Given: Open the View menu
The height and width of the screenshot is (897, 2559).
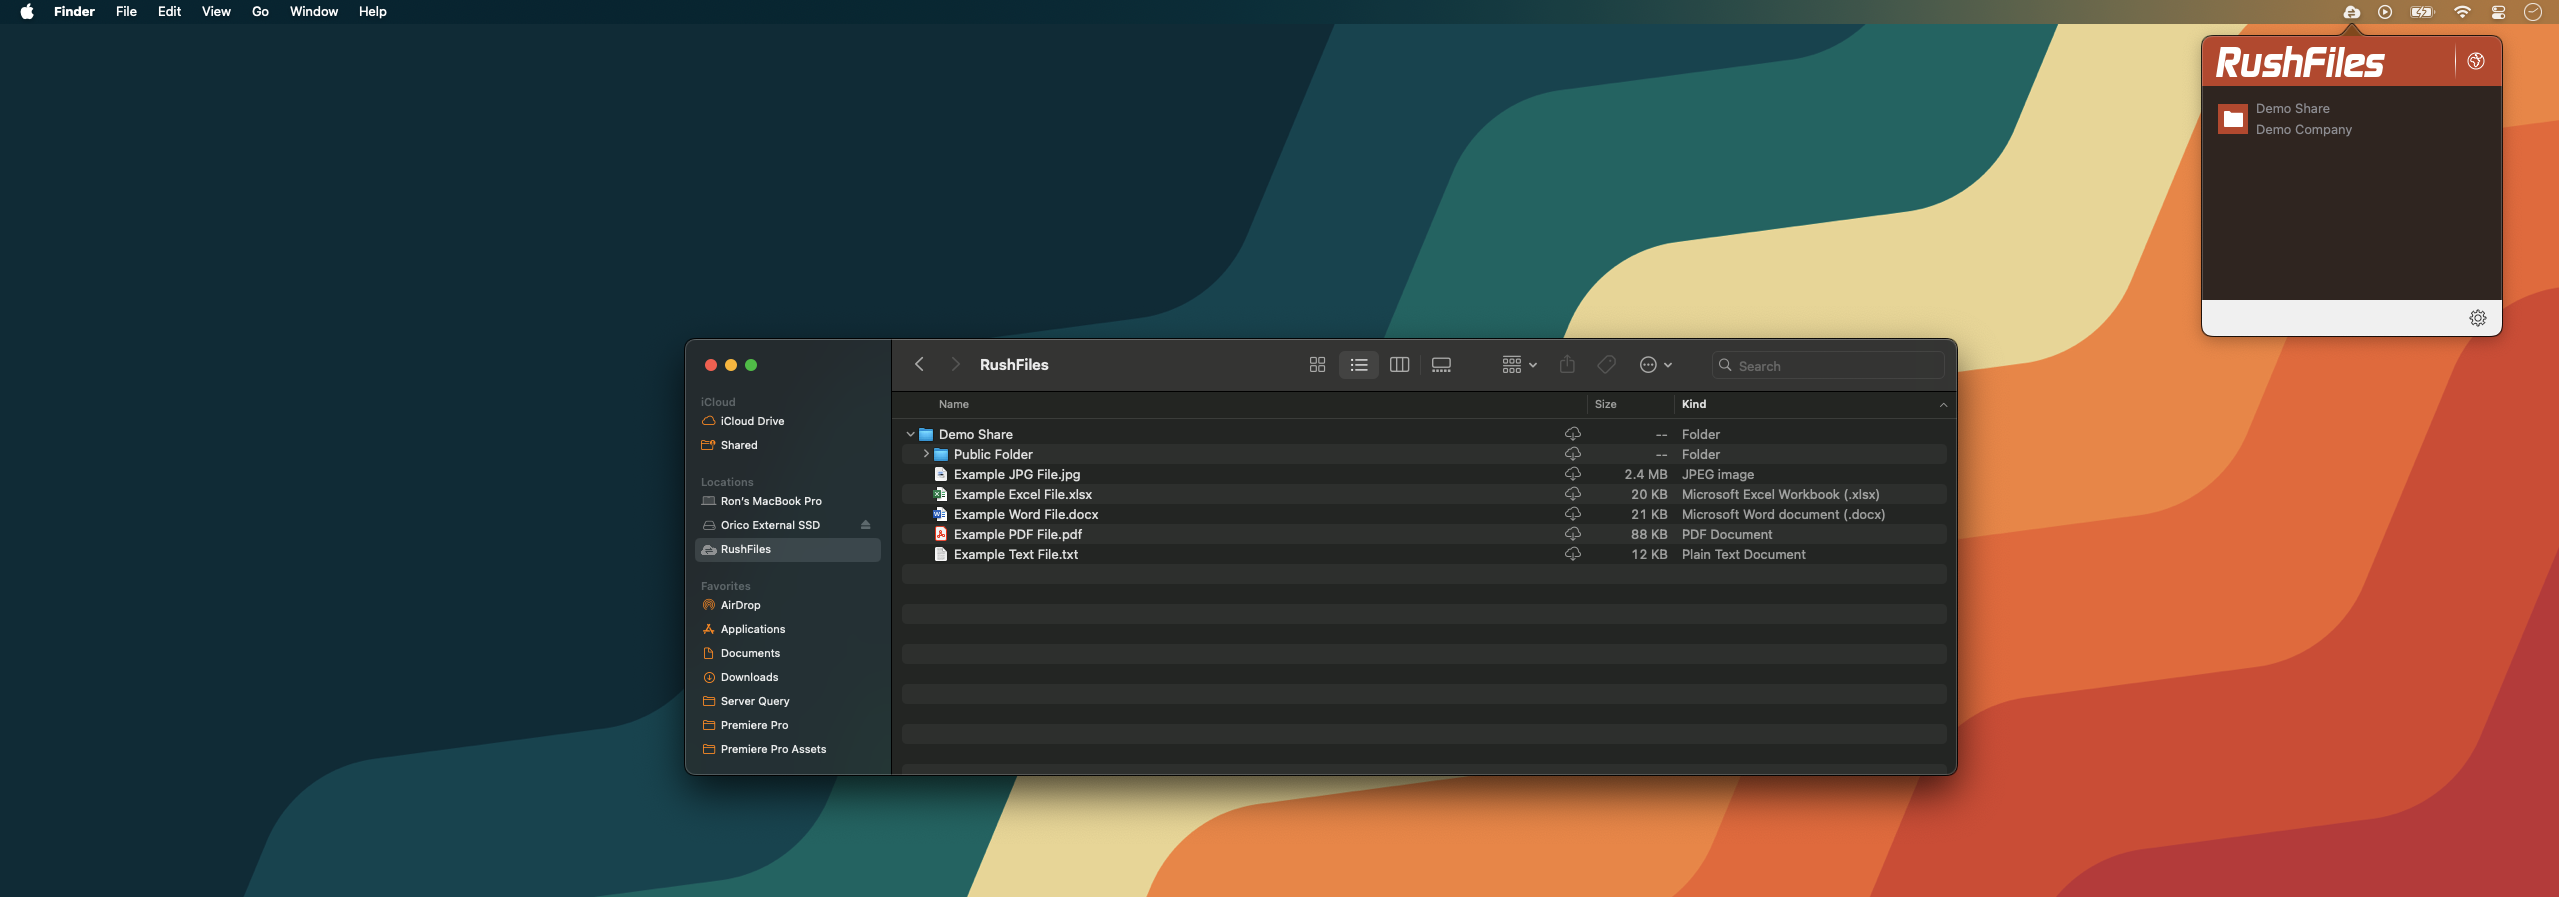Looking at the screenshot, I should click(x=216, y=12).
